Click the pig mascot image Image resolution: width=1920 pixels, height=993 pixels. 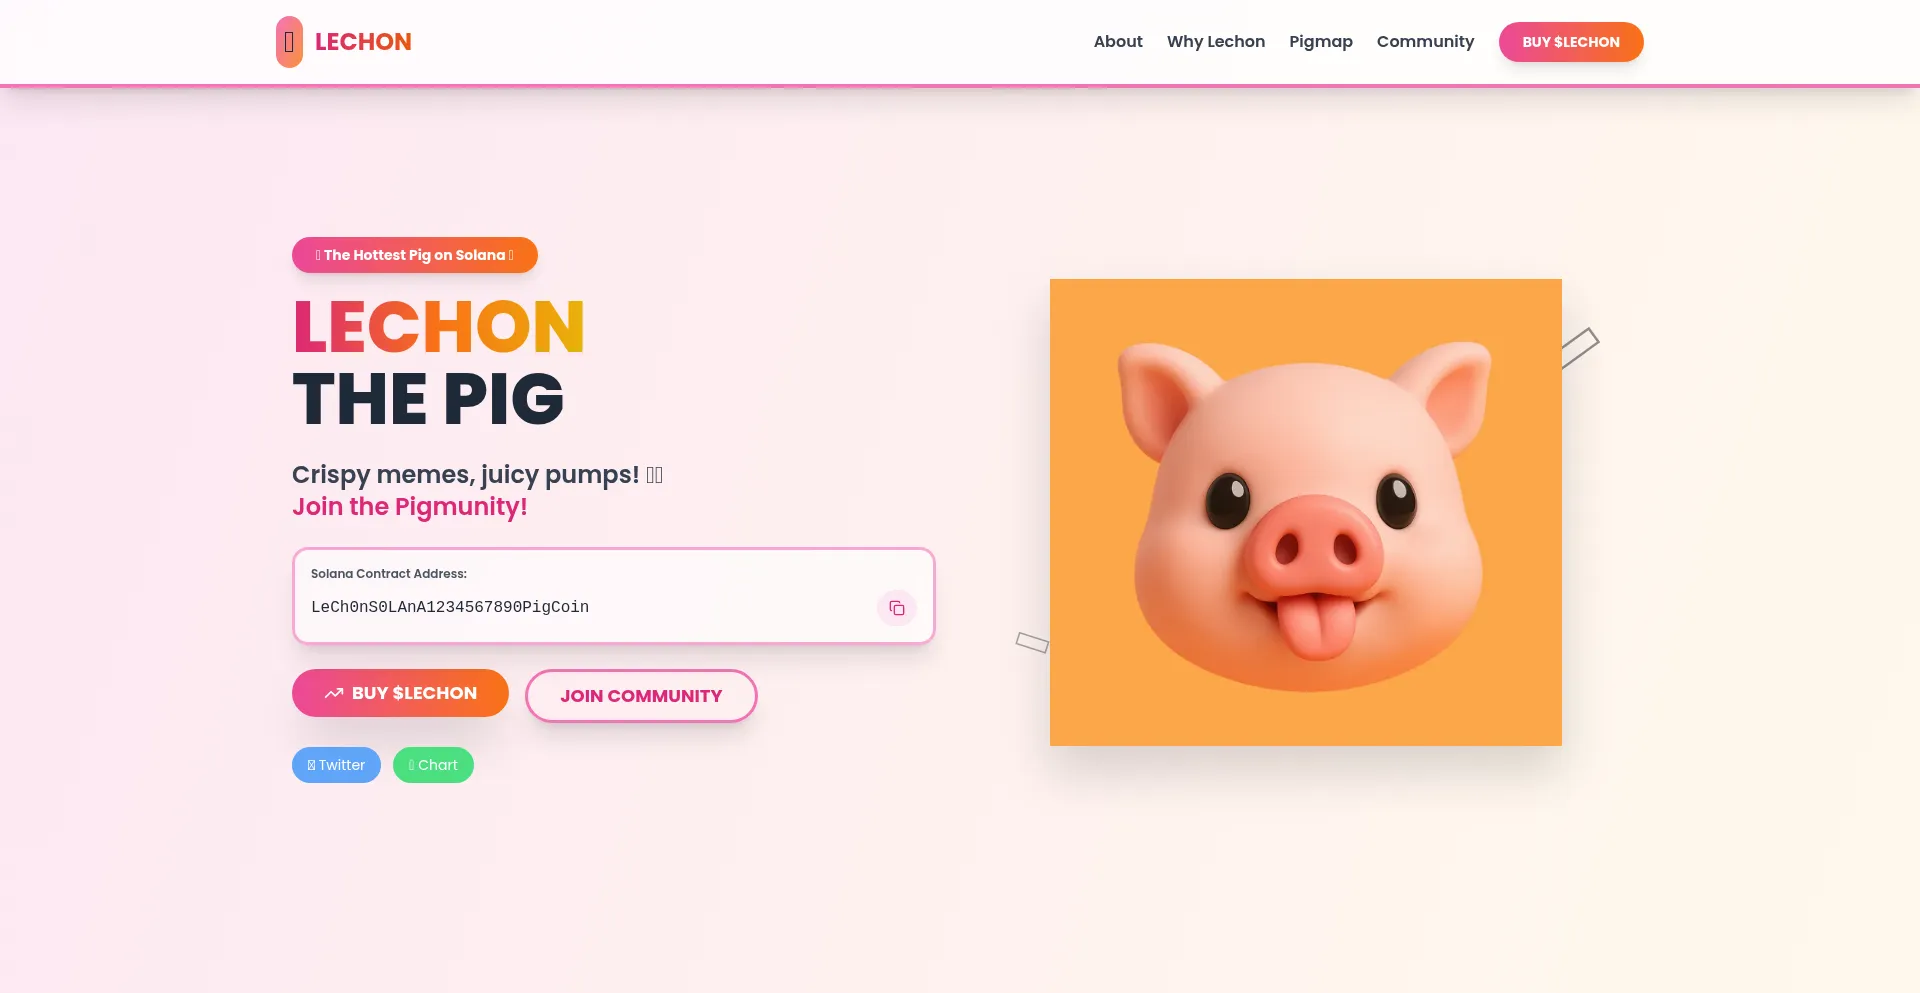coord(1306,512)
